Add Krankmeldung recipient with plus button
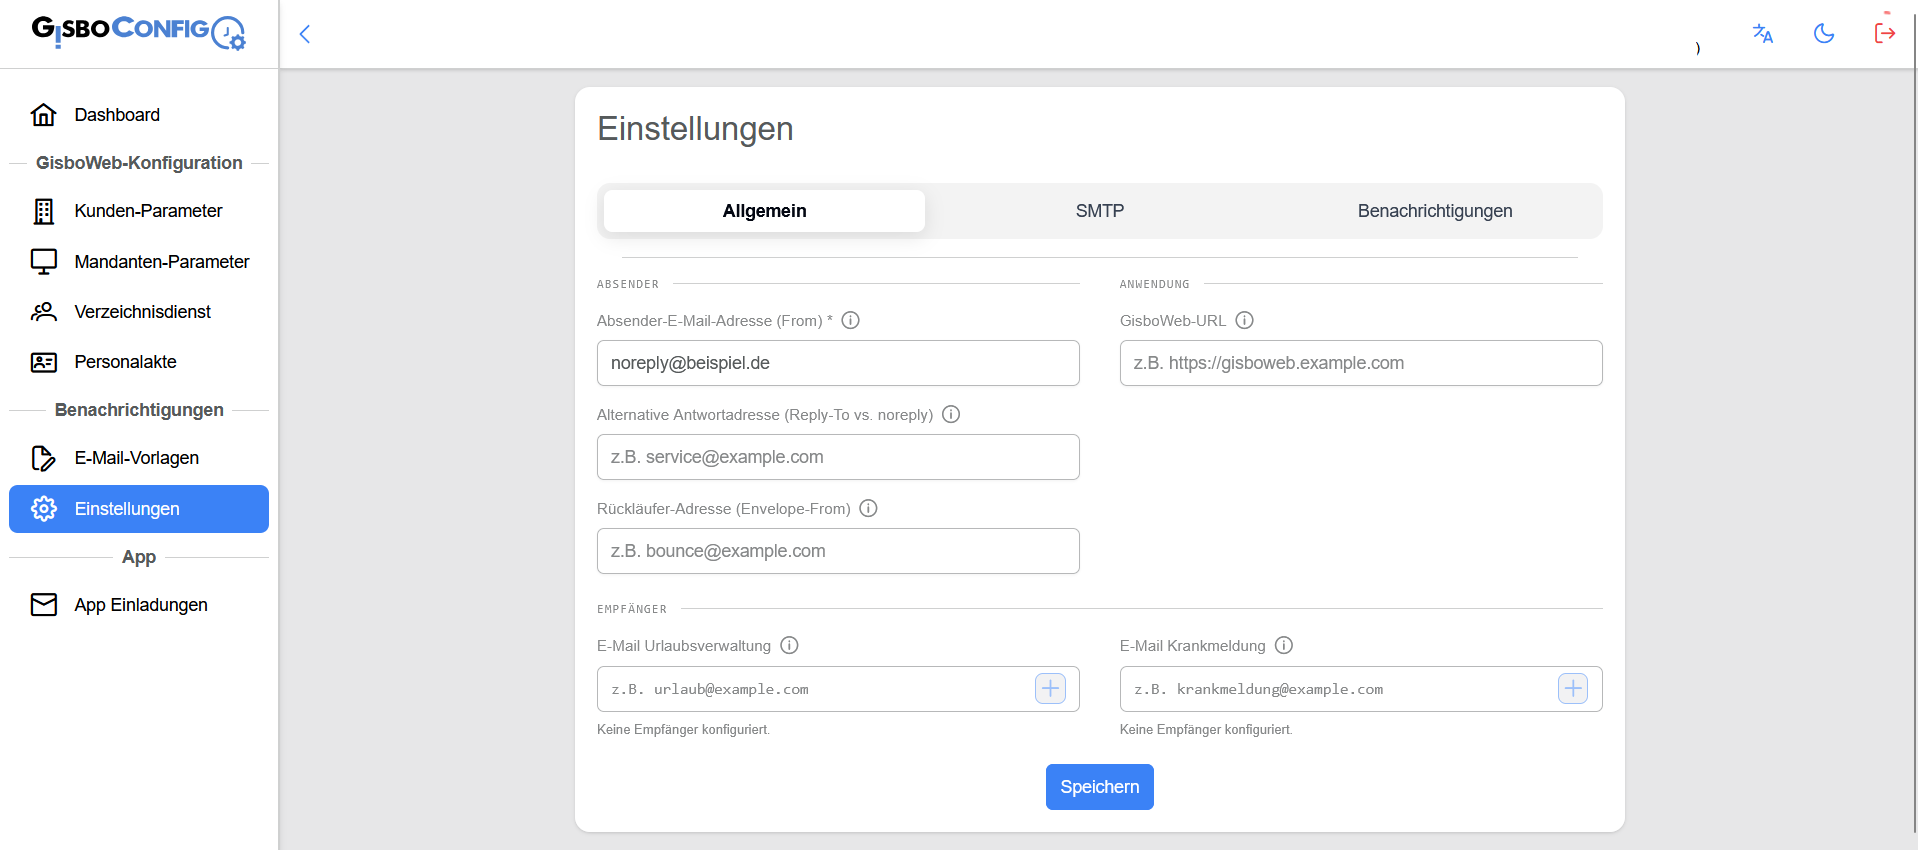The image size is (1918, 850). [x=1573, y=689]
